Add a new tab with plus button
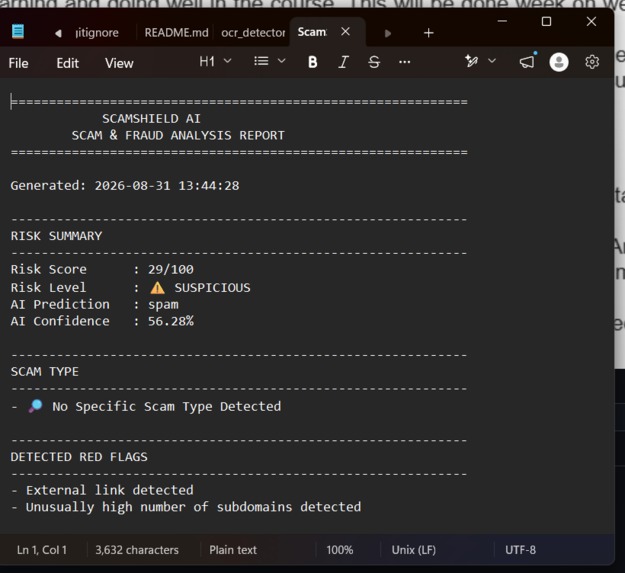Image resolution: width=625 pixels, height=573 pixels. pos(428,33)
